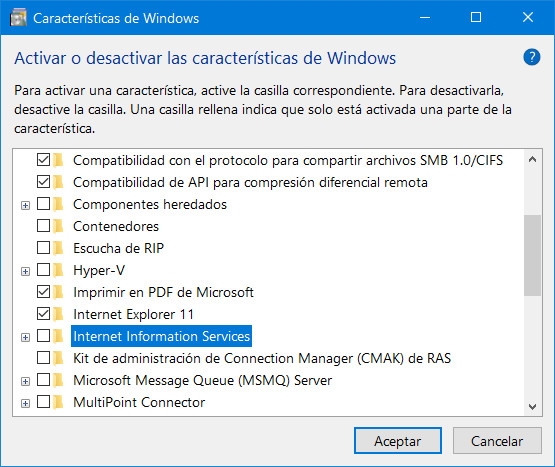Uncheck Imprimir en PDF de Microsoft
Image resolution: width=555 pixels, height=467 pixels.
point(44,292)
